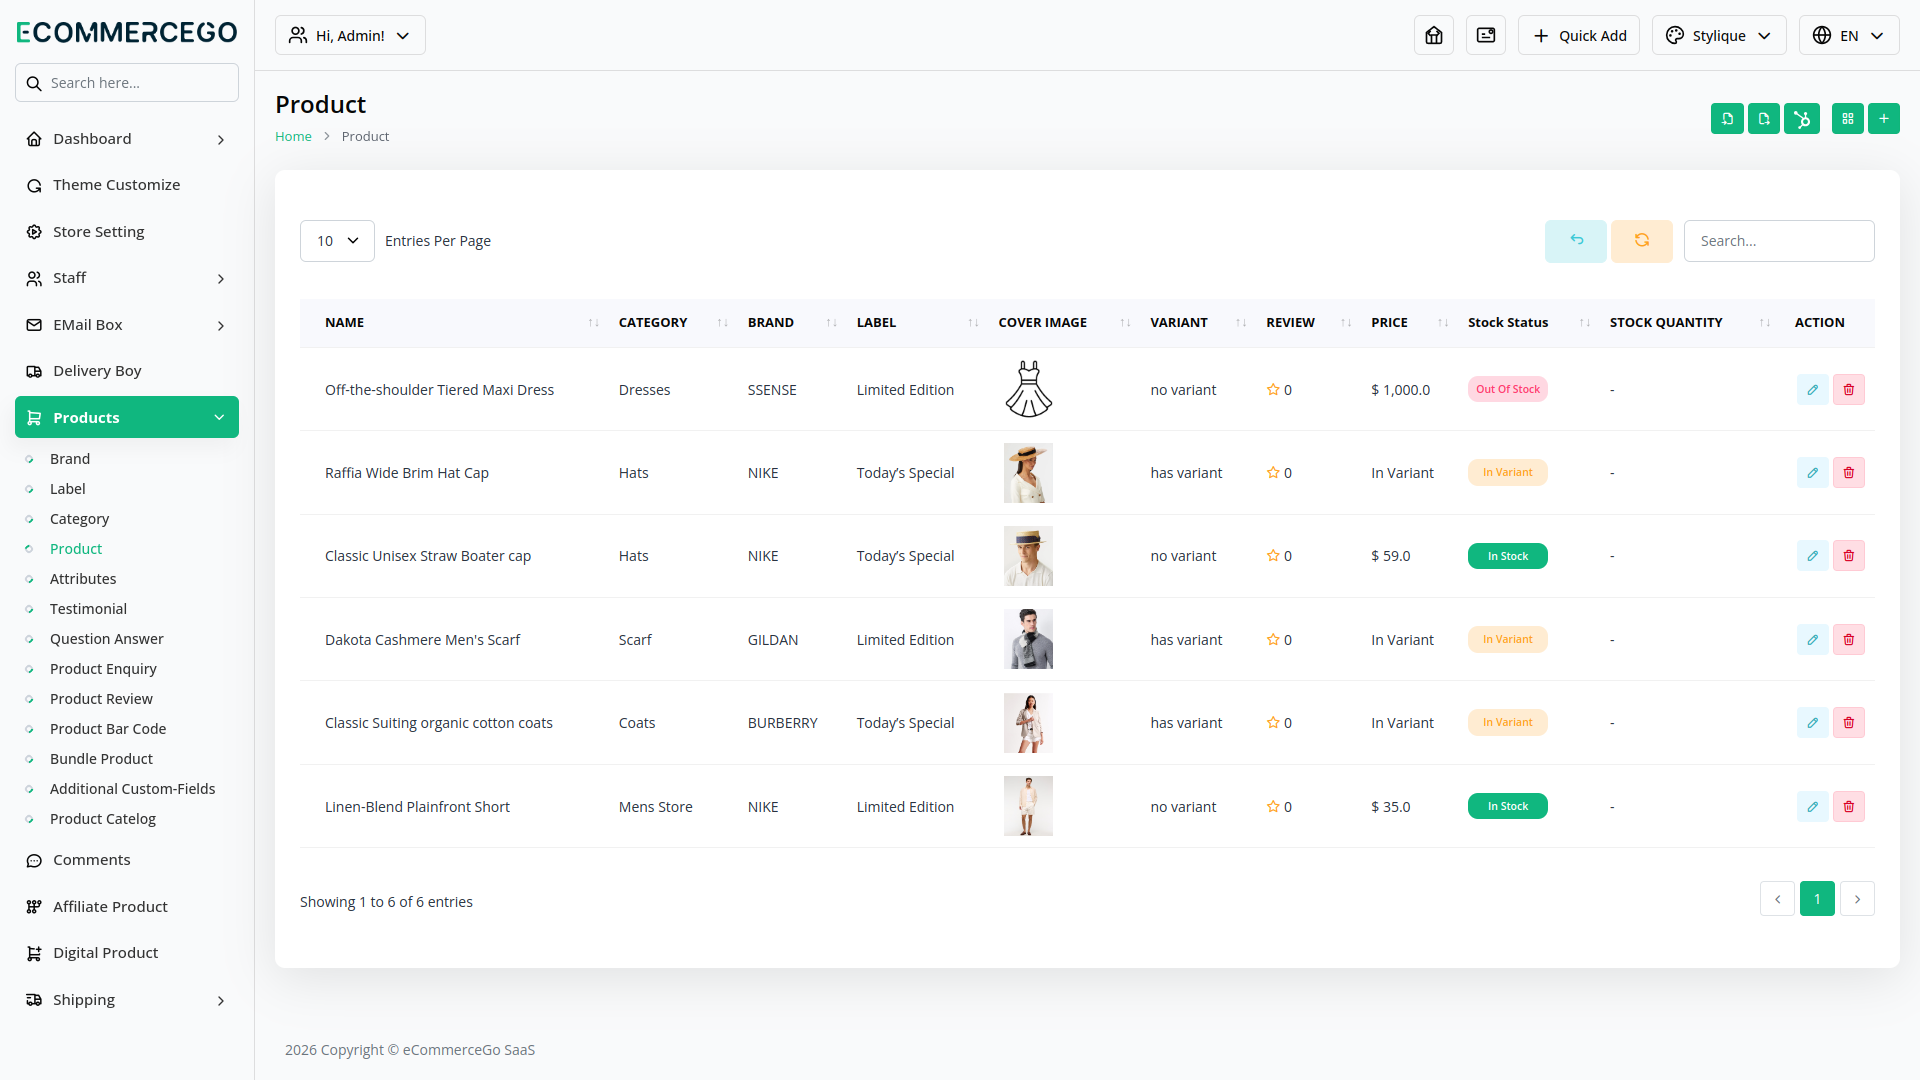This screenshot has width=1920, height=1080.
Task: Click review star for Raffia Wide Brim Hat
Action: (x=1273, y=473)
